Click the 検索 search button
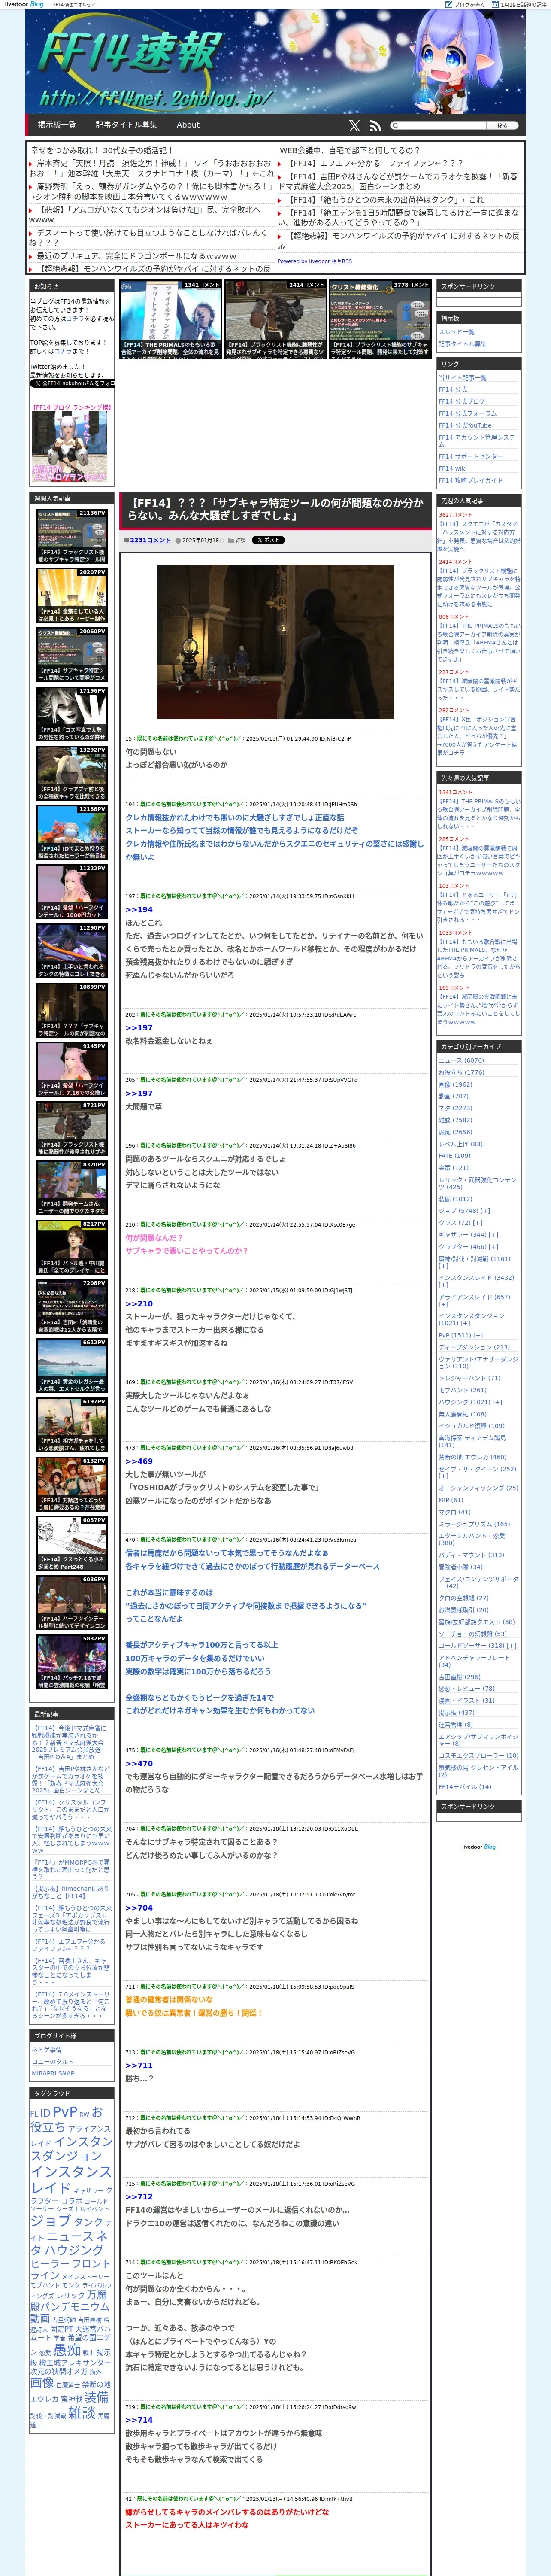The width and height of the screenshot is (551, 2576). click(502, 126)
